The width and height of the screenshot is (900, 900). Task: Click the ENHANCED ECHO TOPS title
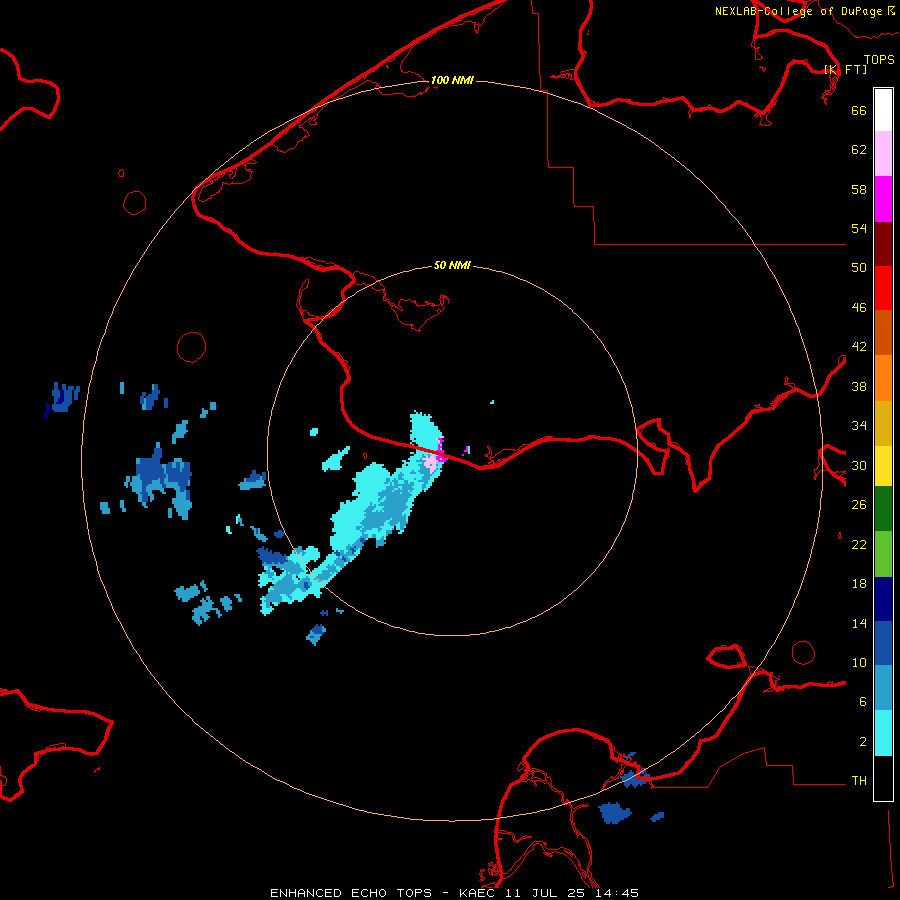pos(351,893)
